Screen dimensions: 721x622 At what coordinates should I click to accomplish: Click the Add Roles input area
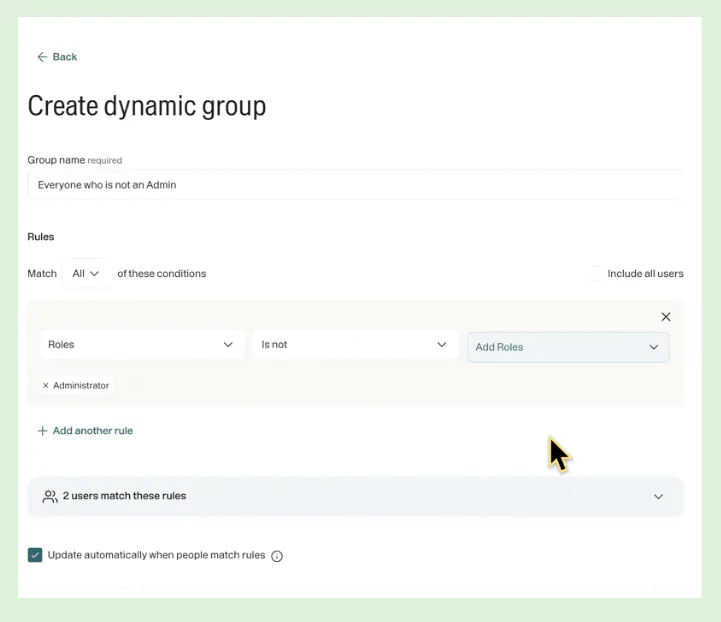(x=555, y=347)
